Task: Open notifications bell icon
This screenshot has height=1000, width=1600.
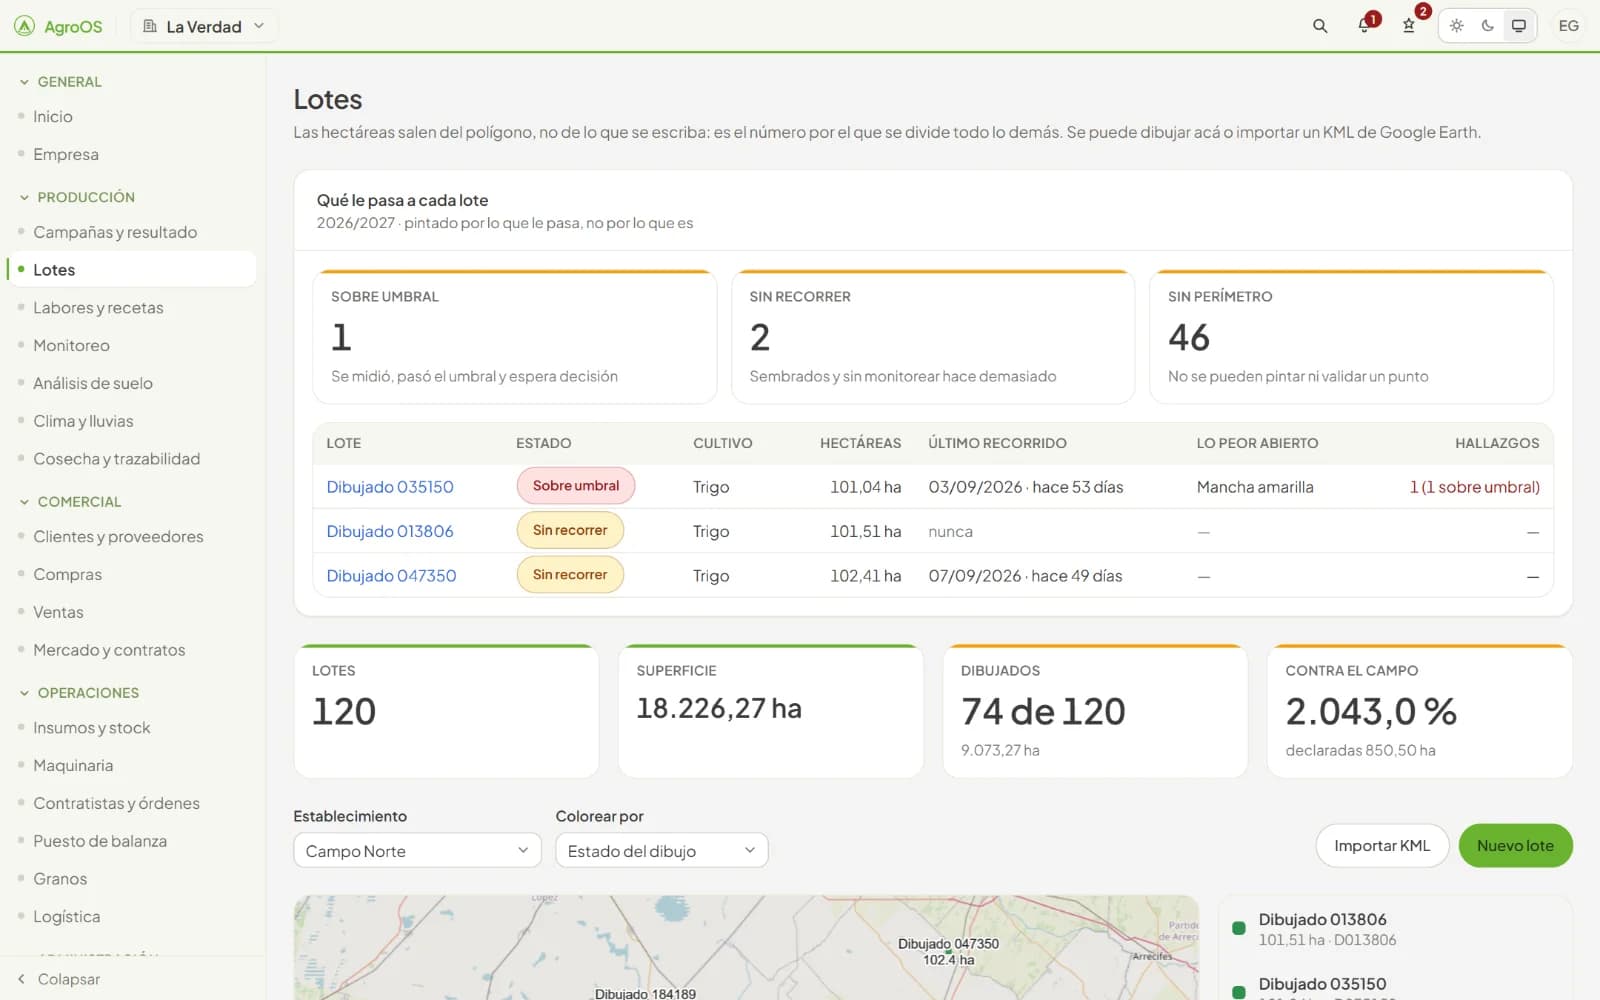Action: [1364, 26]
